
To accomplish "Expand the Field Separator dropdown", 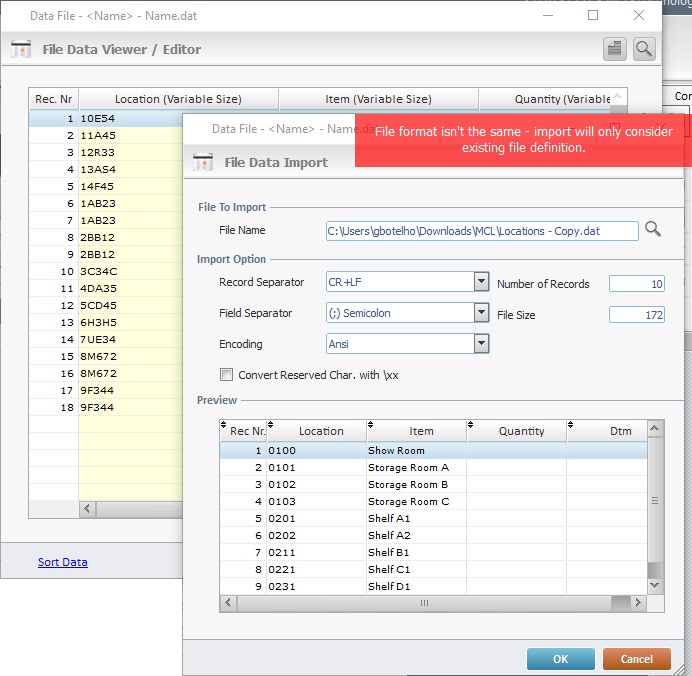I will (481, 313).
